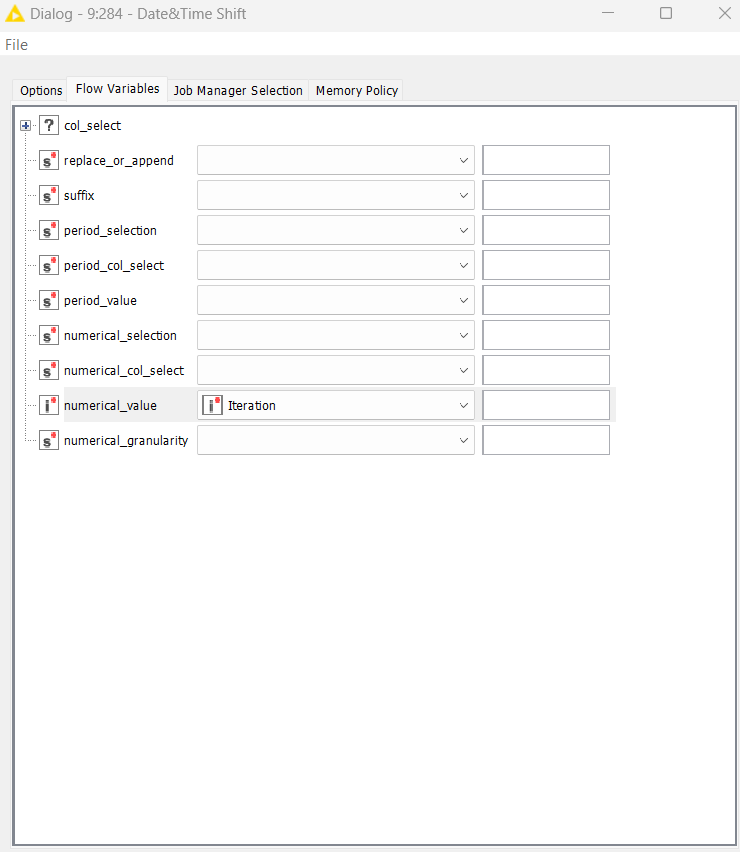Open the numerical_granularity variable dropdown
This screenshot has height=852, width=740.
(x=335, y=441)
